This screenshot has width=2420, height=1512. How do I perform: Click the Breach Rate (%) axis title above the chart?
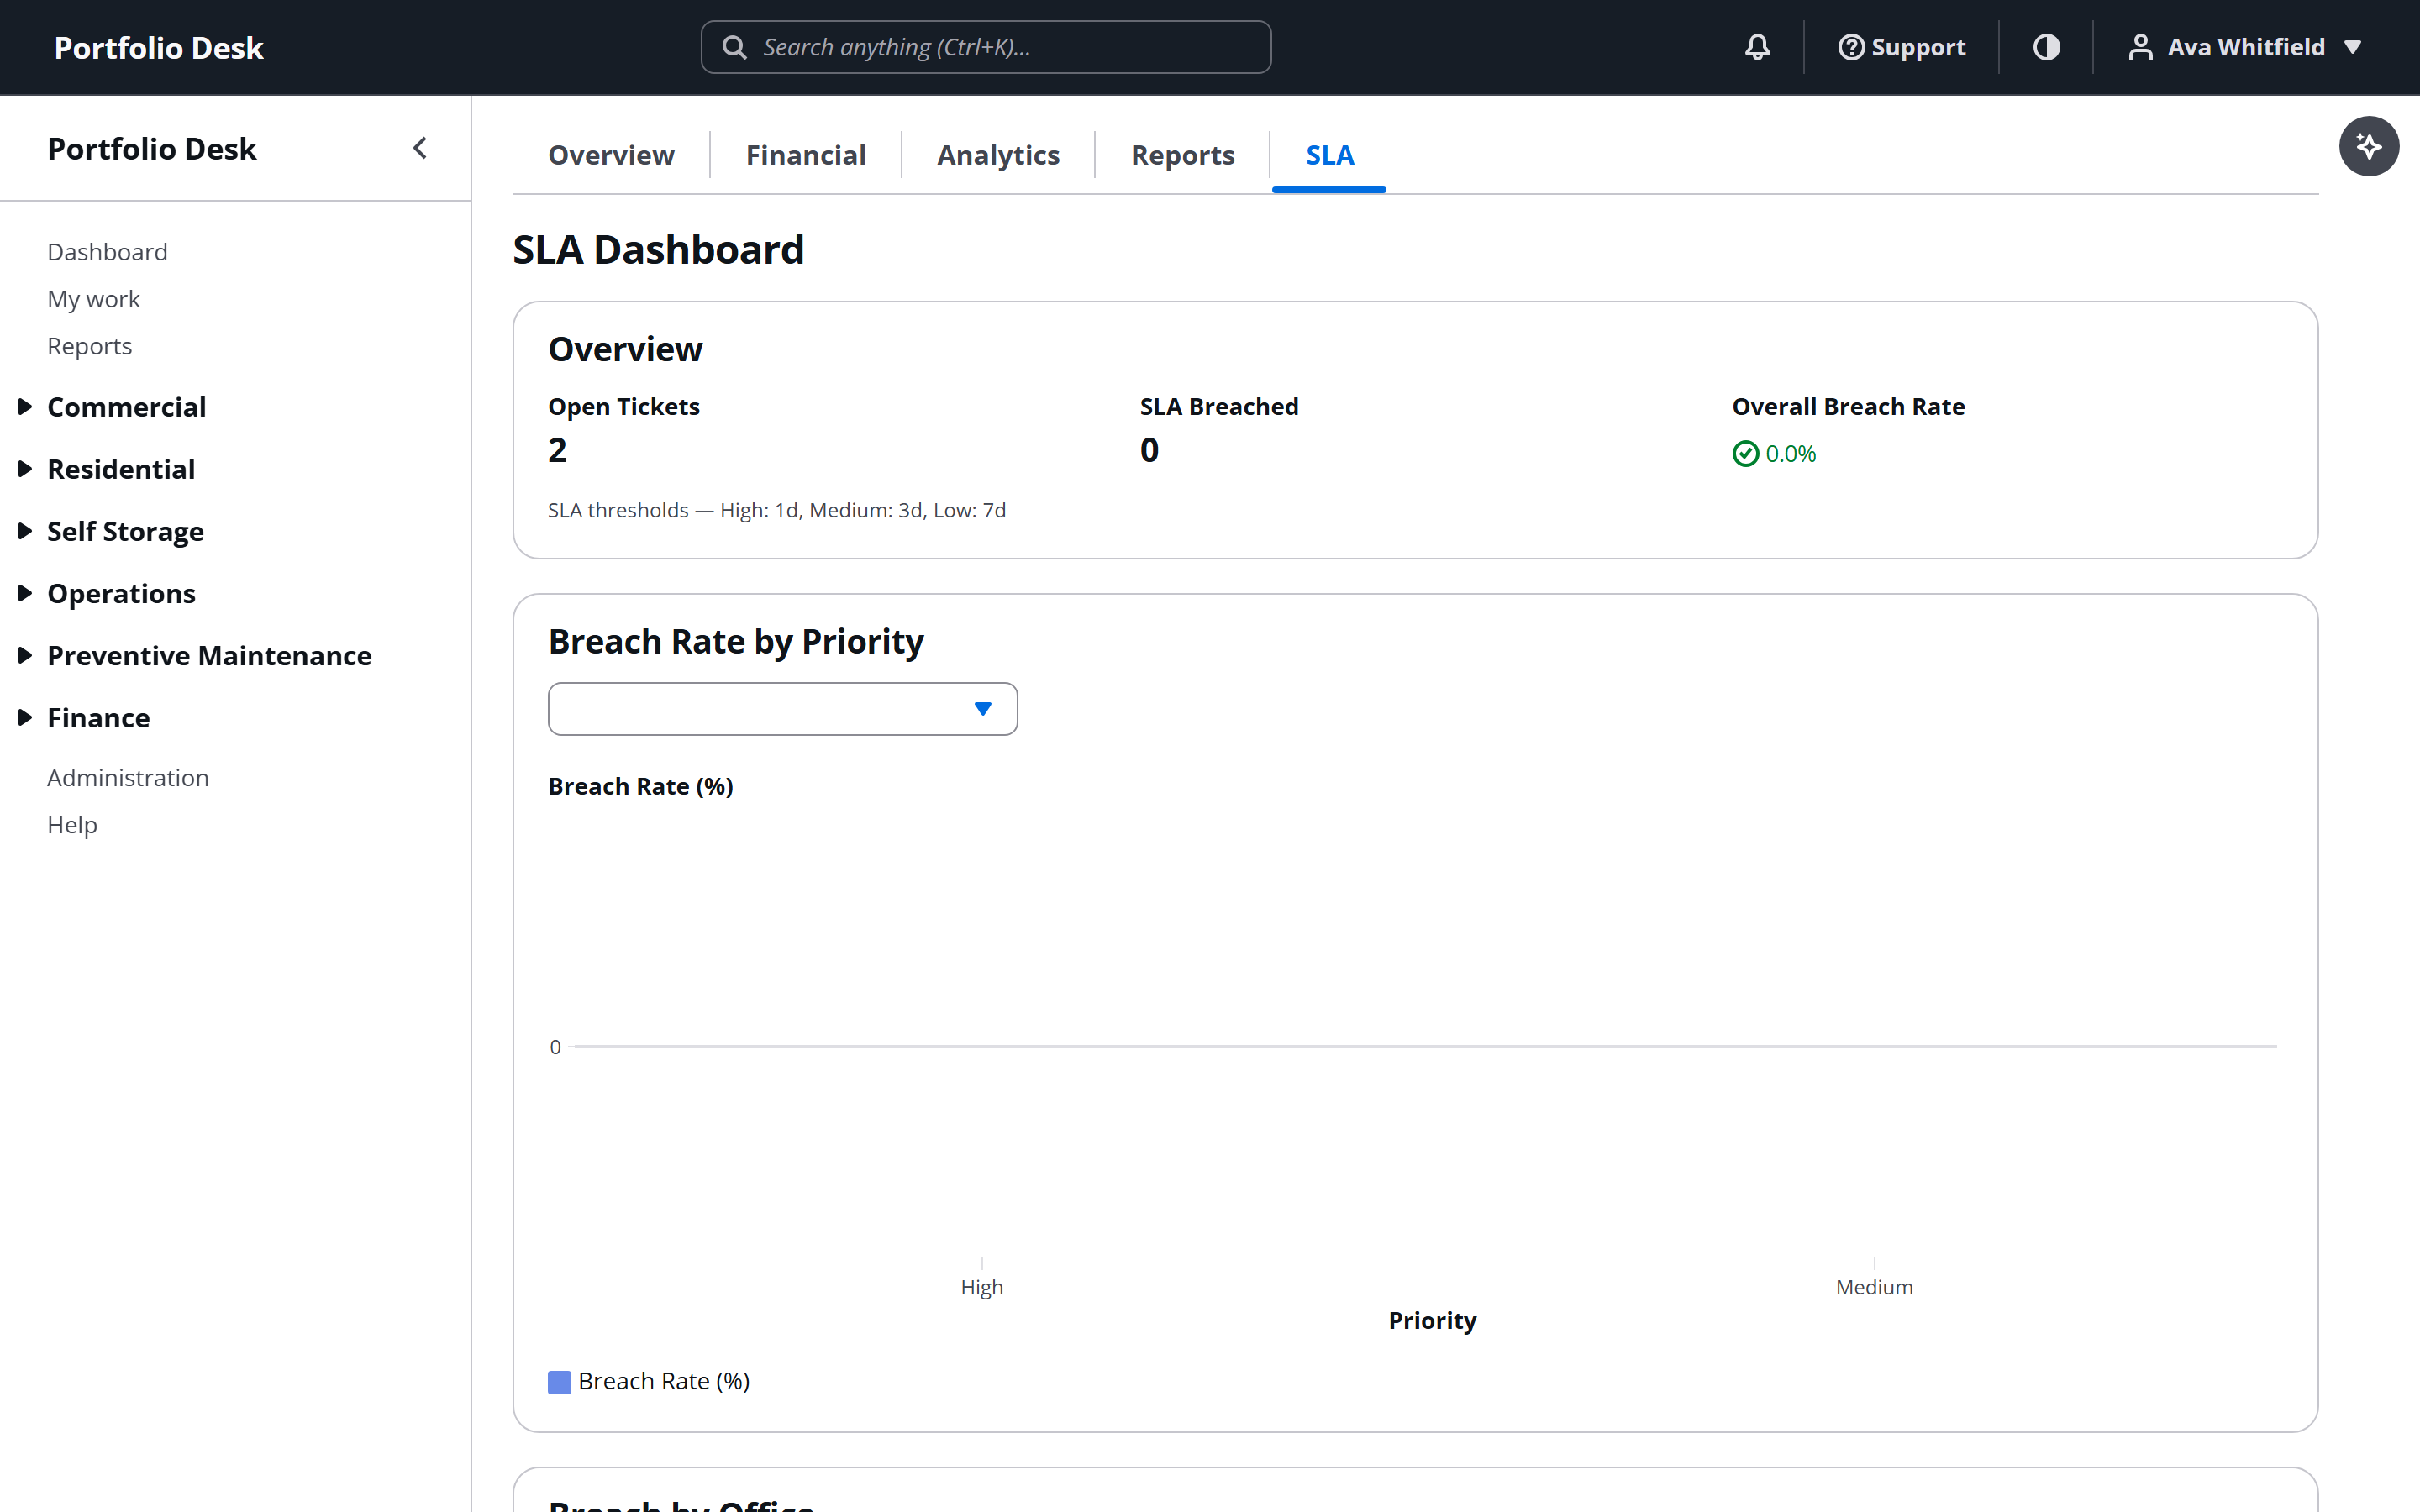pyautogui.click(x=640, y=786)
